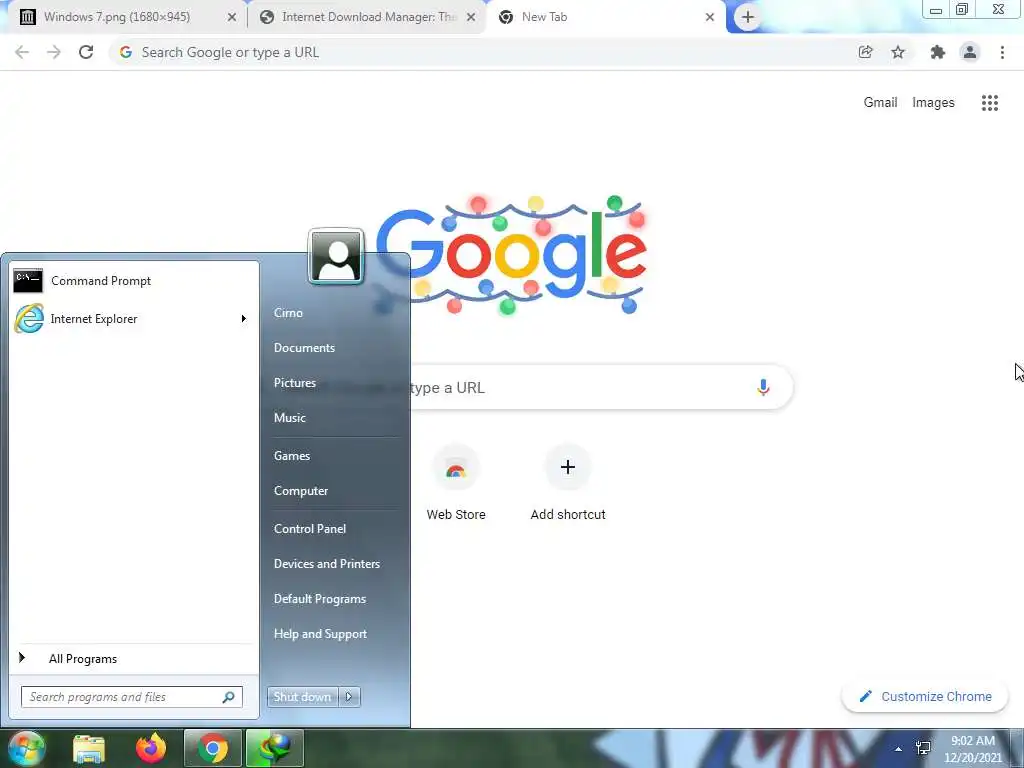Click the taskbar clock and date
Image resolution: width=1024 pixels, height=768 pixels.
pyautogui.click(x=973, y=749)
